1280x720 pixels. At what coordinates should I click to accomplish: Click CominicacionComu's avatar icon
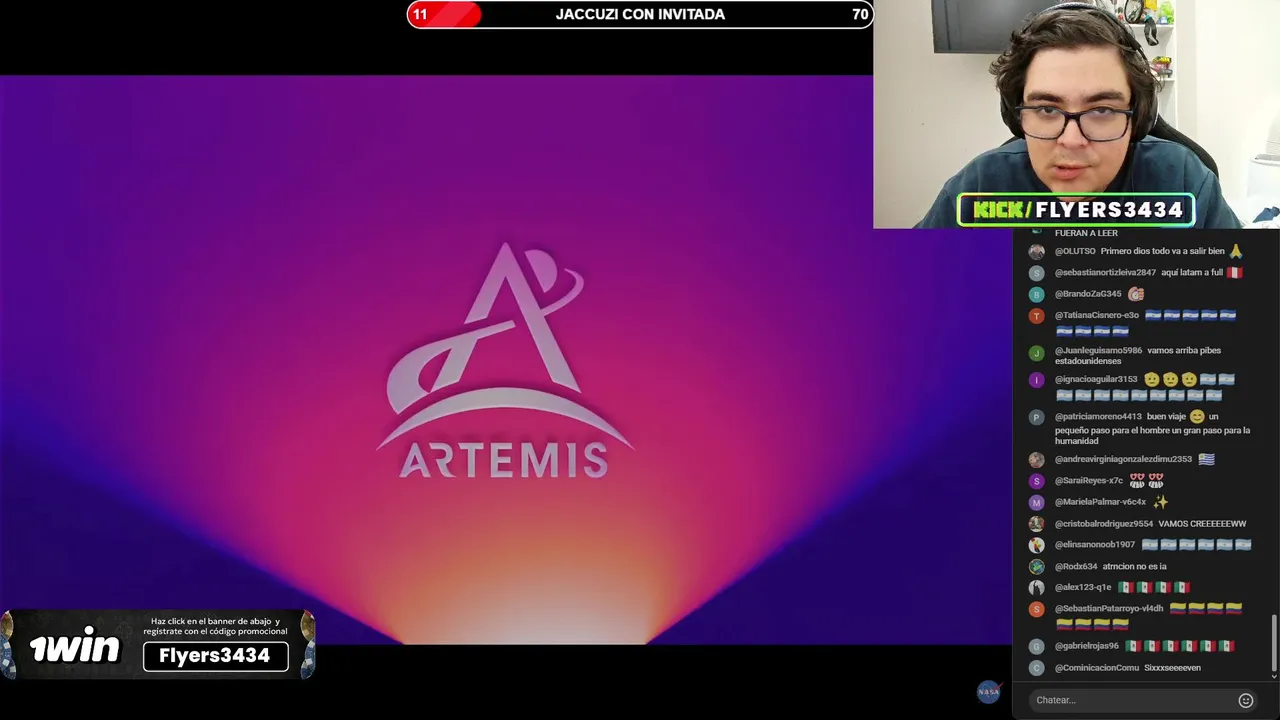1036,668
